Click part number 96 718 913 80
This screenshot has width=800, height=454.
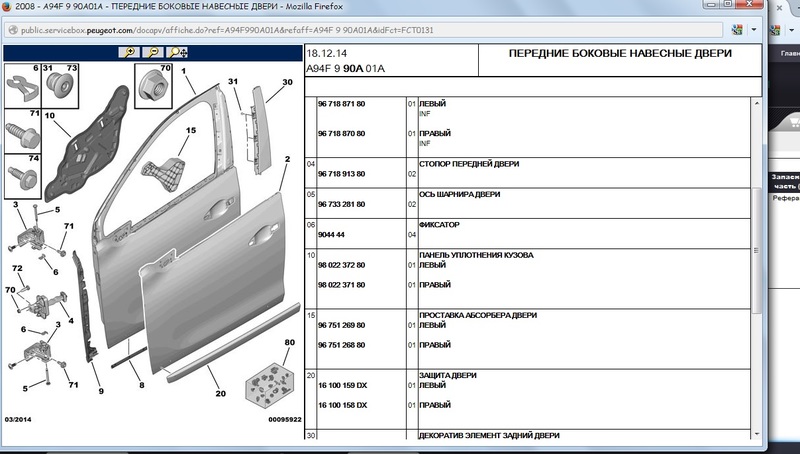coord(341,174)
